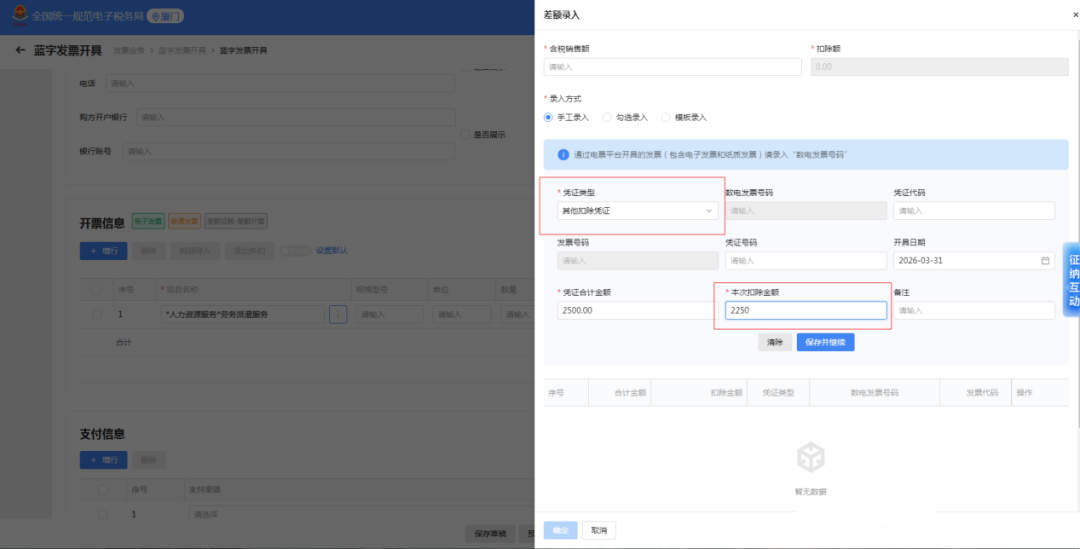Select 手工录入 radio option

(x=548, y=118)
